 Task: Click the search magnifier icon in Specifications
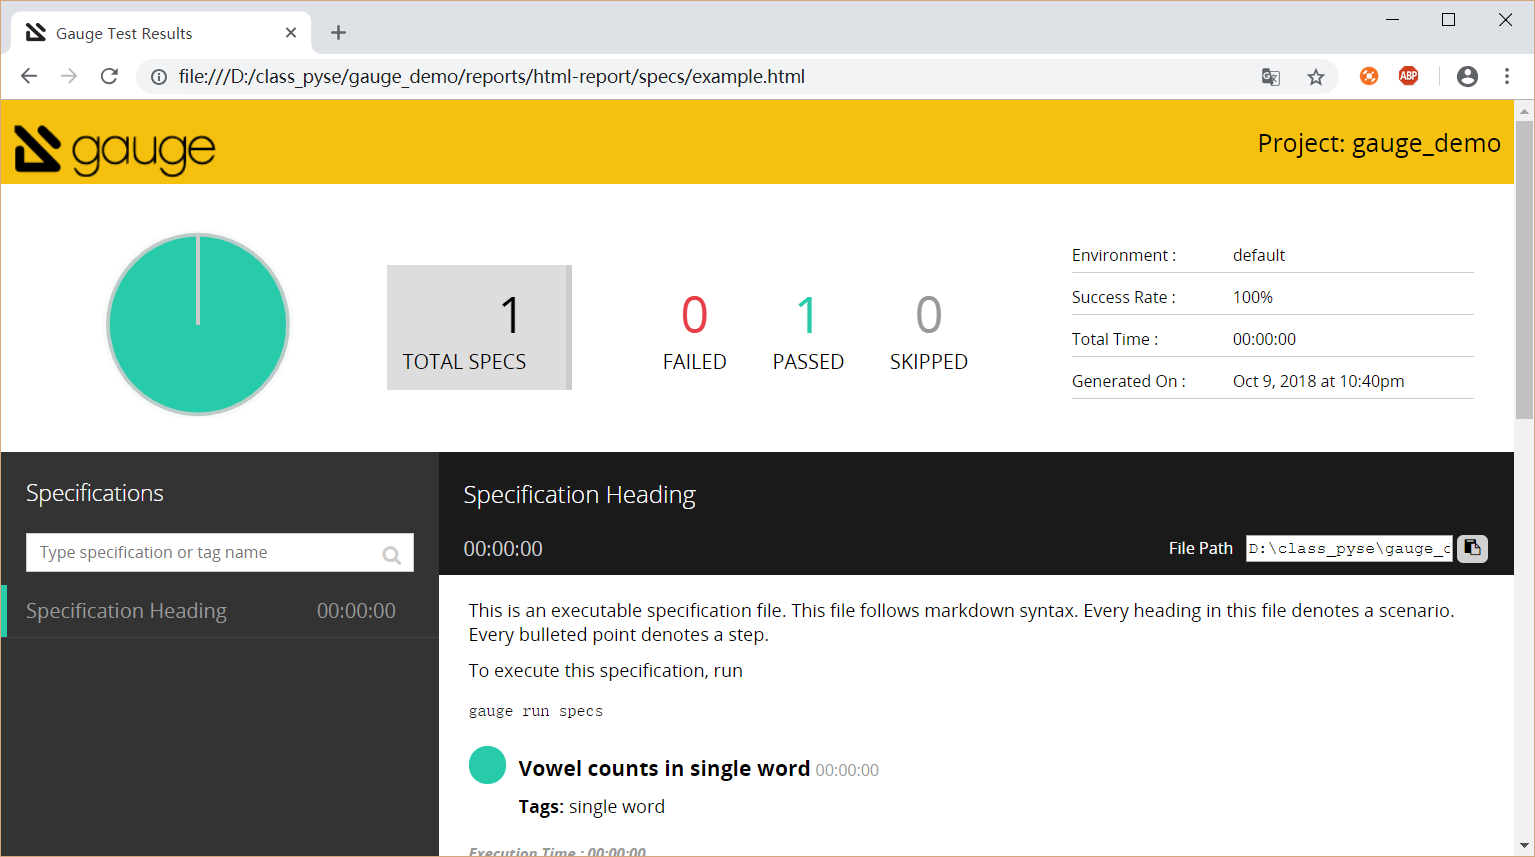pyautogui.click(x=392, y=555)
